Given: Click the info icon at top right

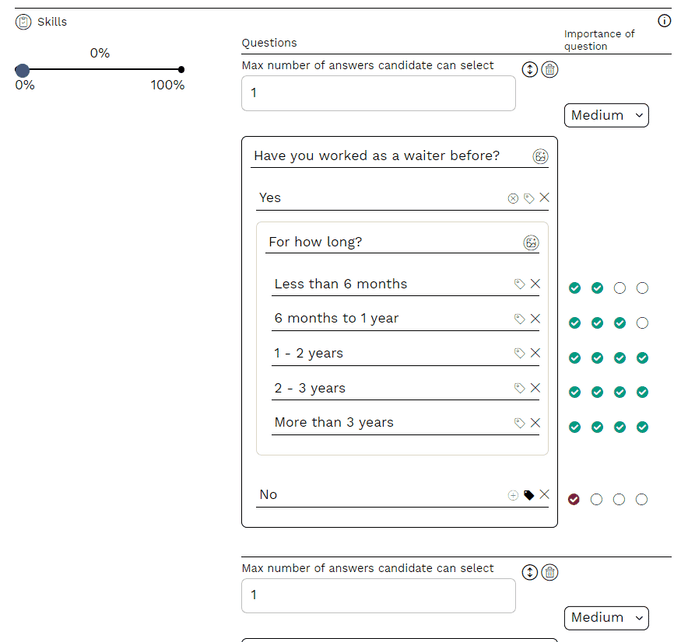Looking at the screenshot, I should pyautogui.click(x=665, y=21).
